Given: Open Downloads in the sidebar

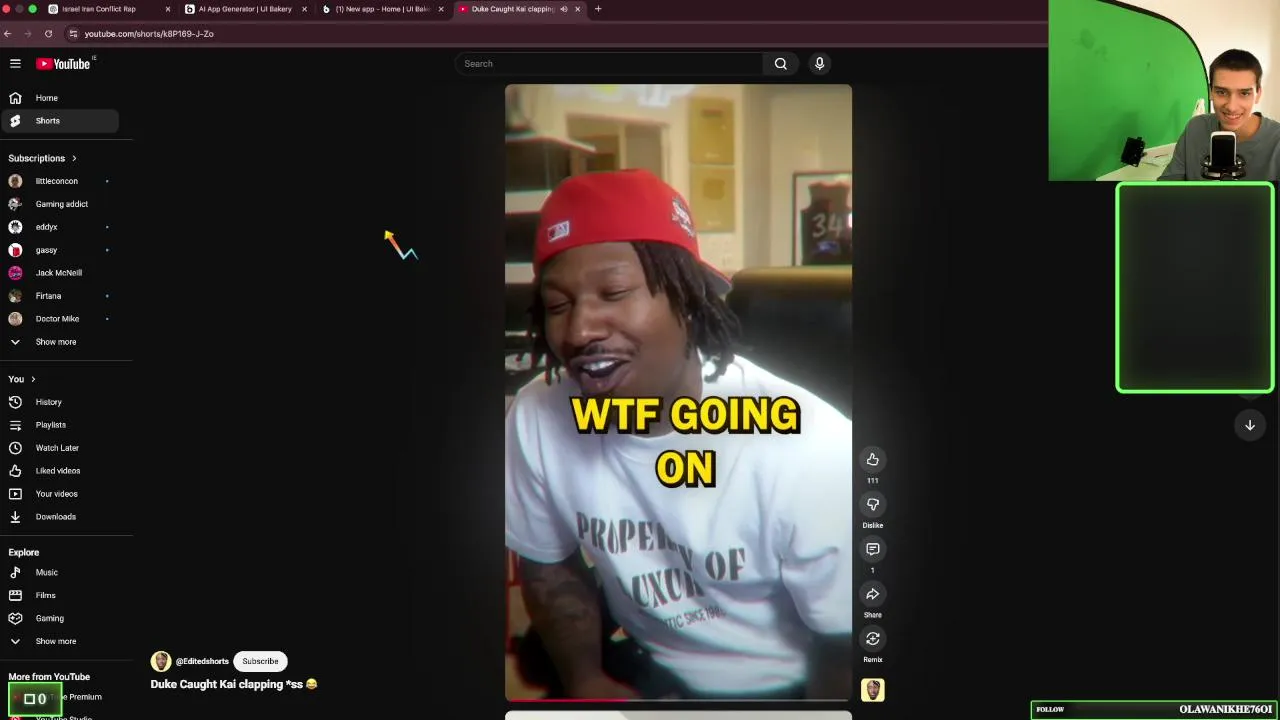Looking at the screenshot, I should click(x=60, y=517).
